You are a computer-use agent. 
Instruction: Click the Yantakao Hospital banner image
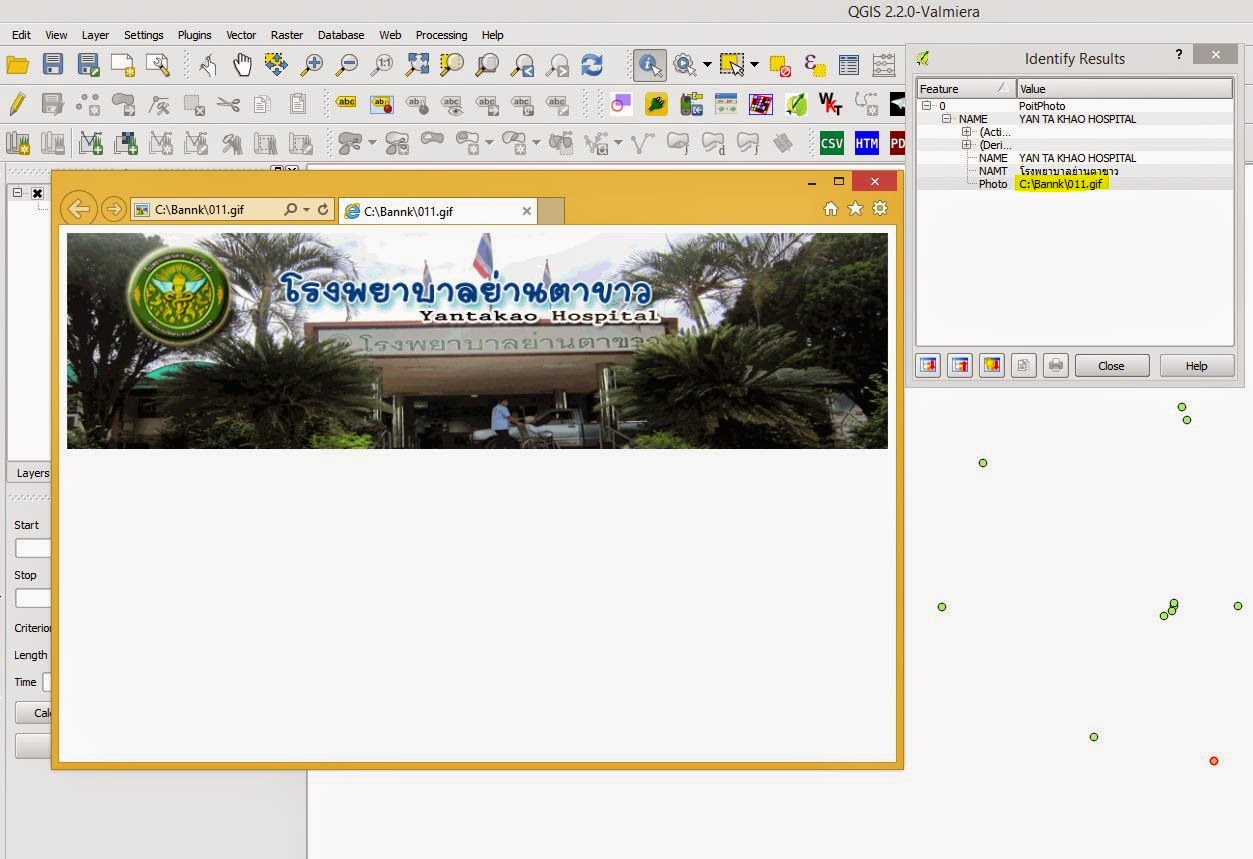477,341
